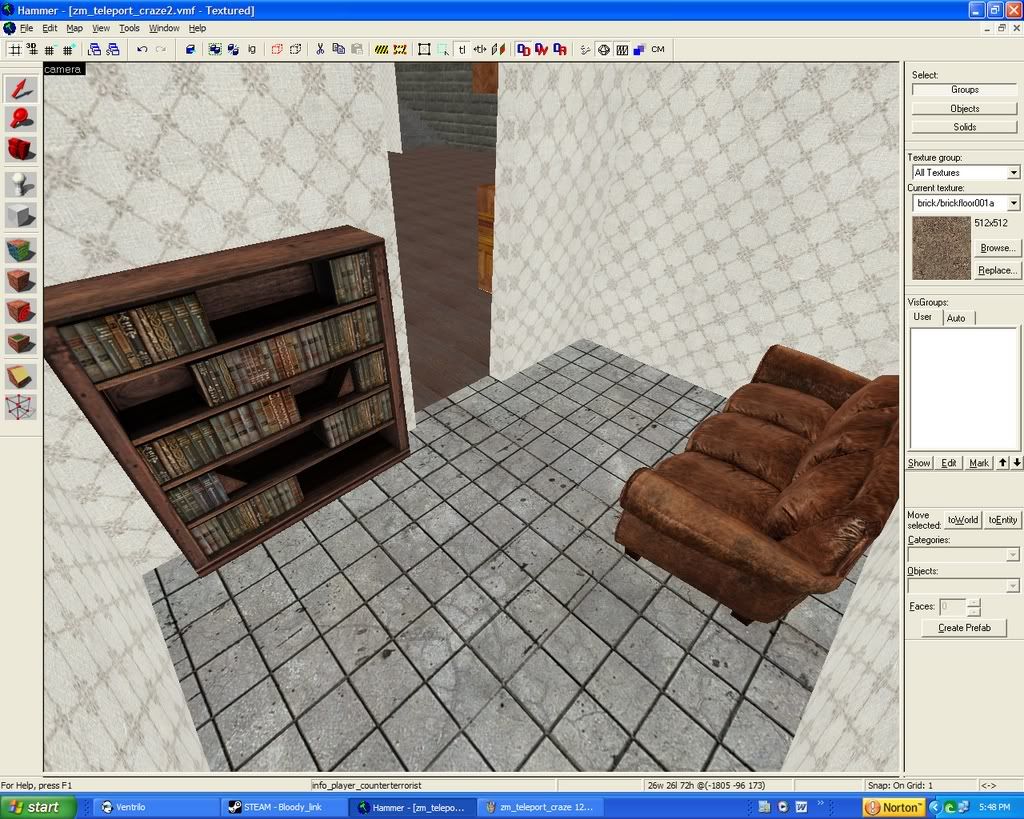Select the Magnify tool
This screenshot has width=1024, height=819.
(x=21, y=119)
